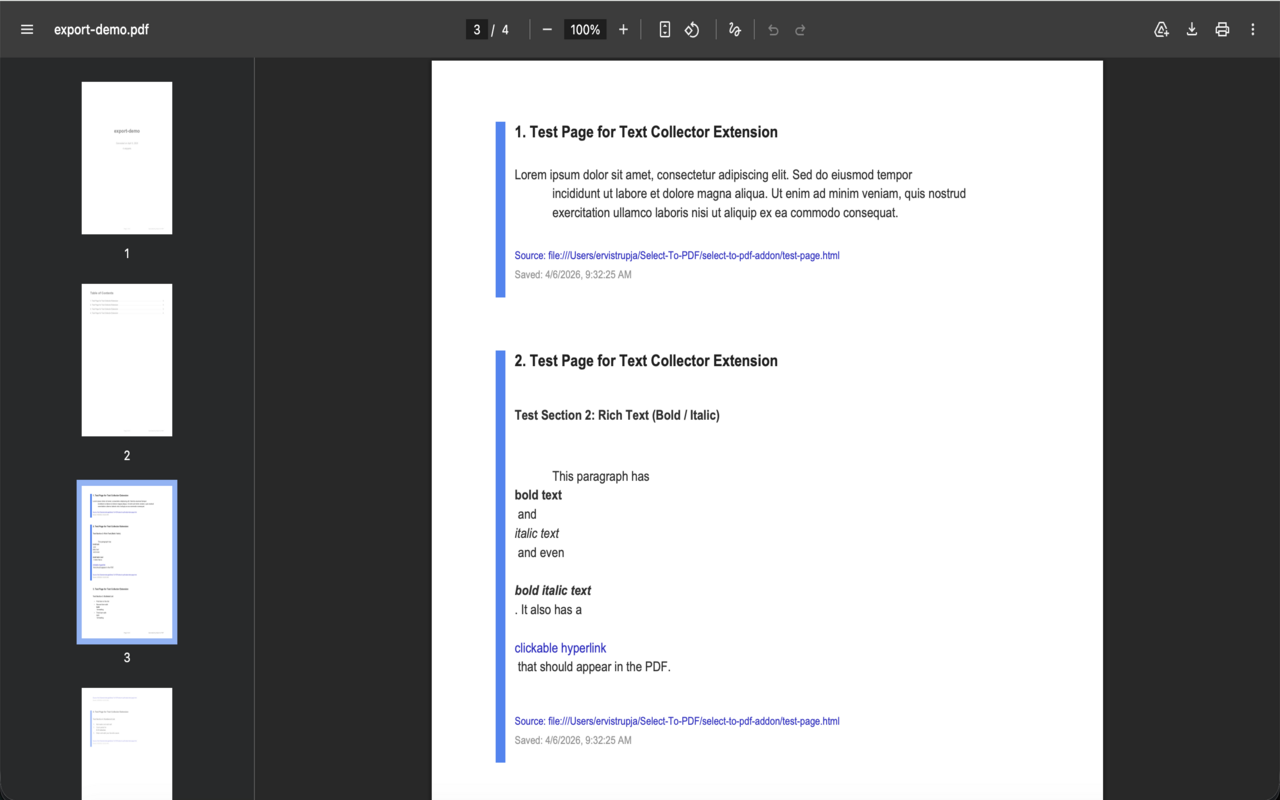Enable the annotation drawing mode
Screen dimensions: 1280x800
pos(734,29)
